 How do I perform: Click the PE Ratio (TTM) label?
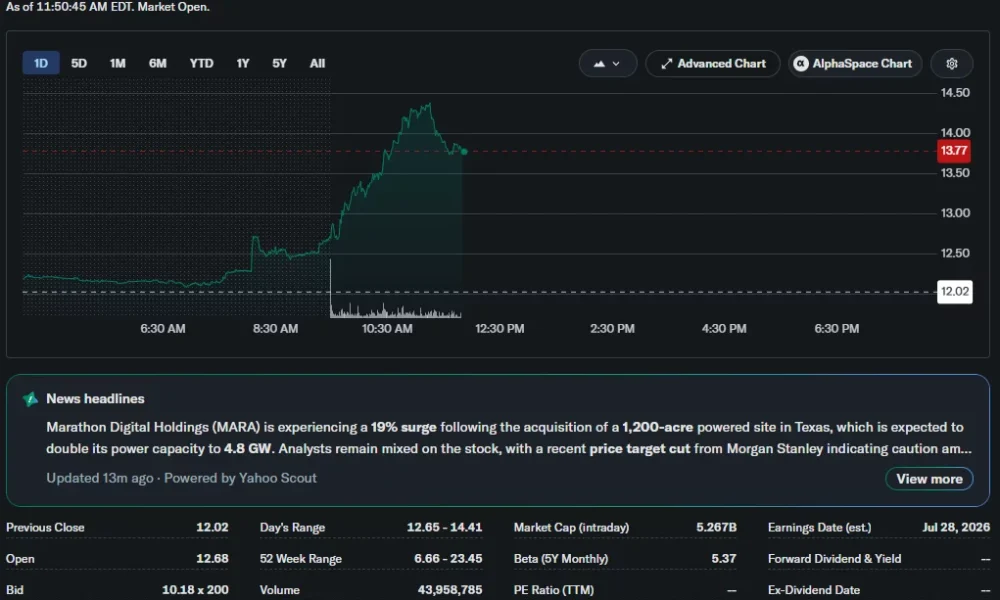[554, 590]
